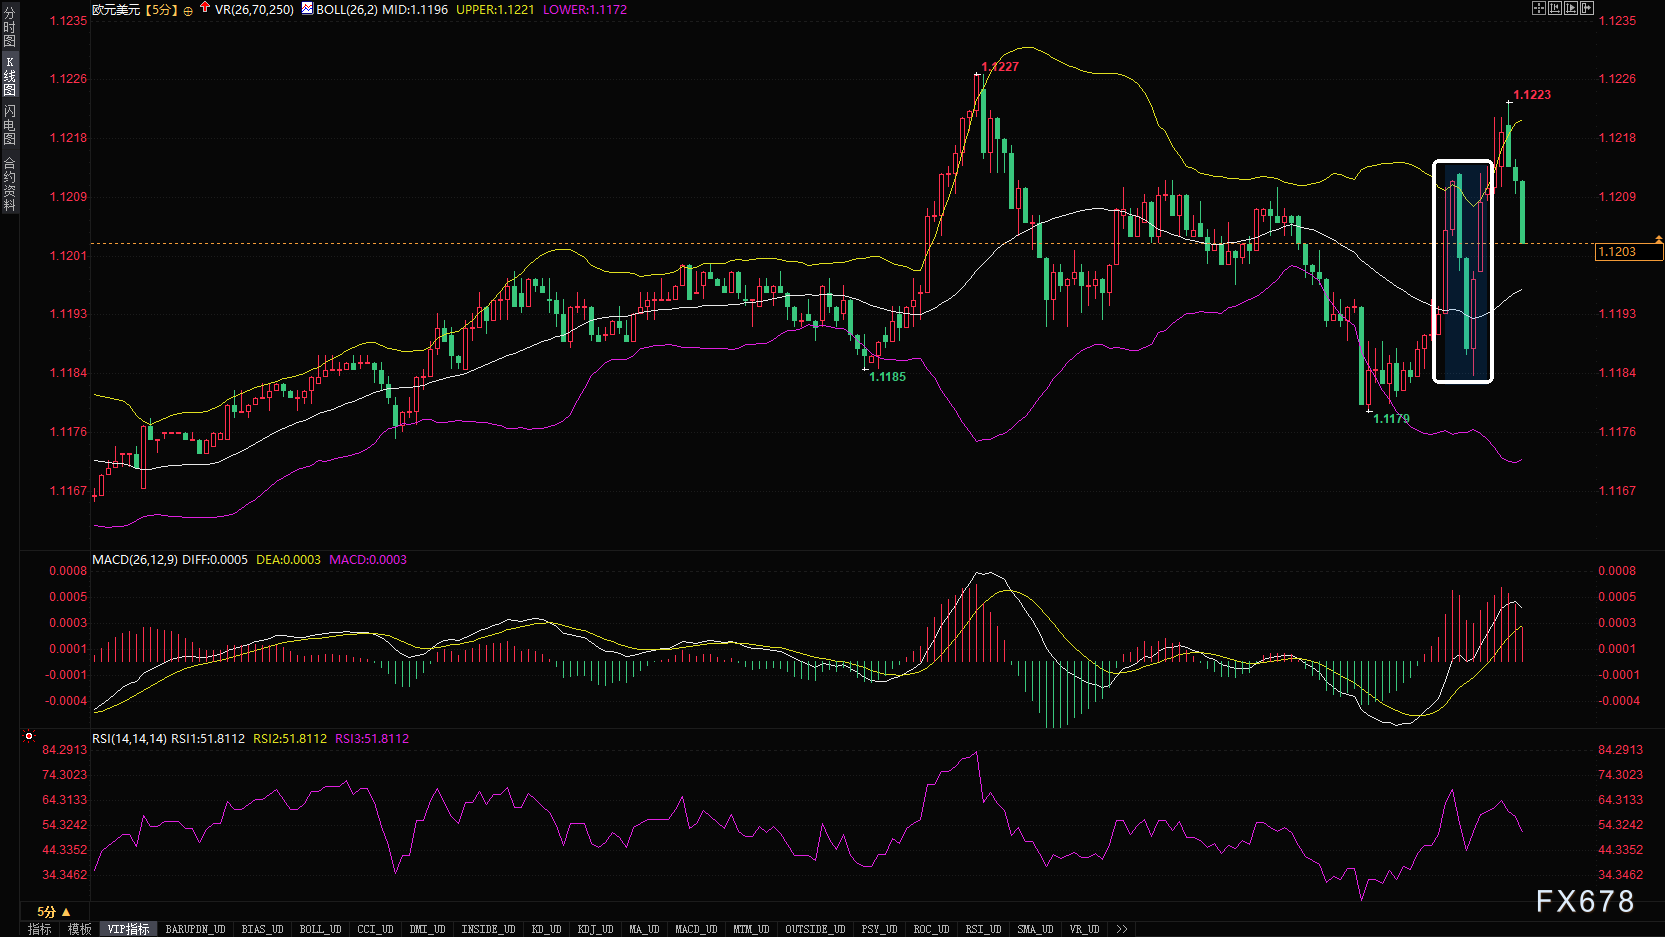1665x937 pixels.
Task: Apply the BOLL_UD indicator
Action: pos(320,929)
